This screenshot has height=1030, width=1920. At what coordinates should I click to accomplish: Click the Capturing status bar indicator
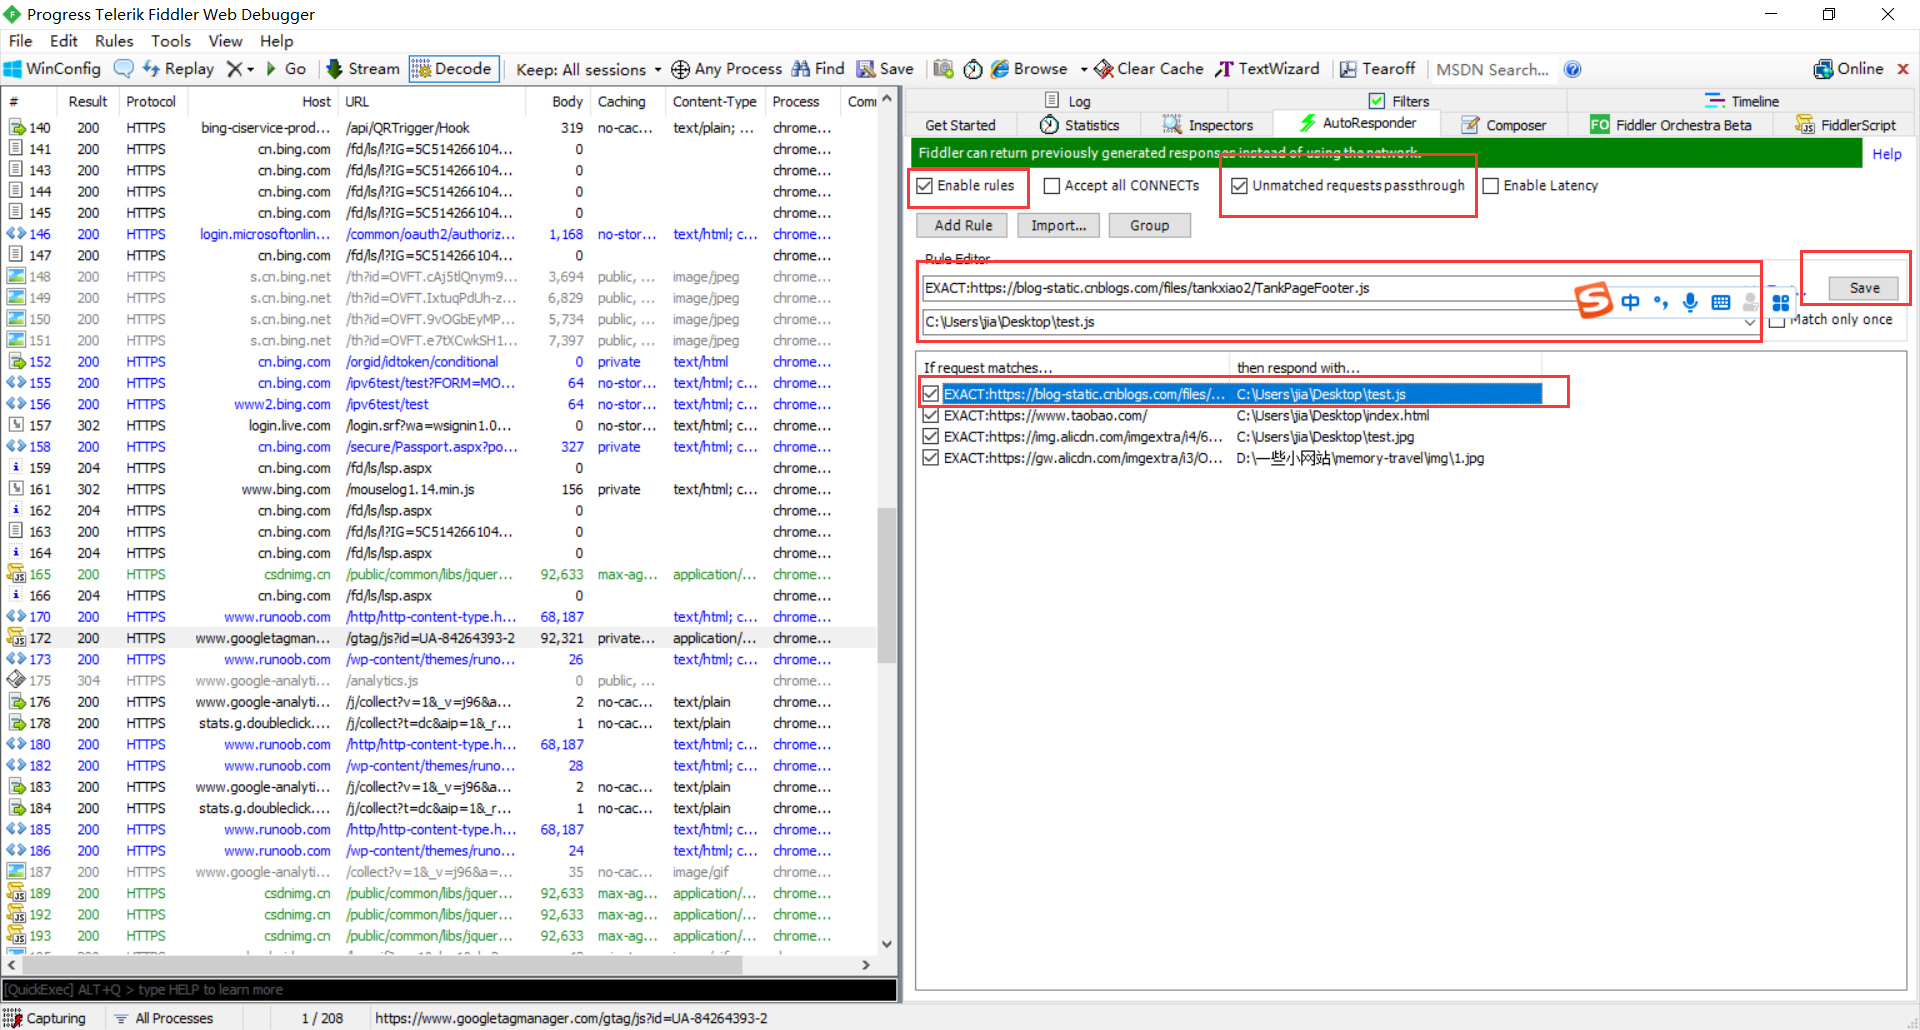click(x=46, y=1018)
